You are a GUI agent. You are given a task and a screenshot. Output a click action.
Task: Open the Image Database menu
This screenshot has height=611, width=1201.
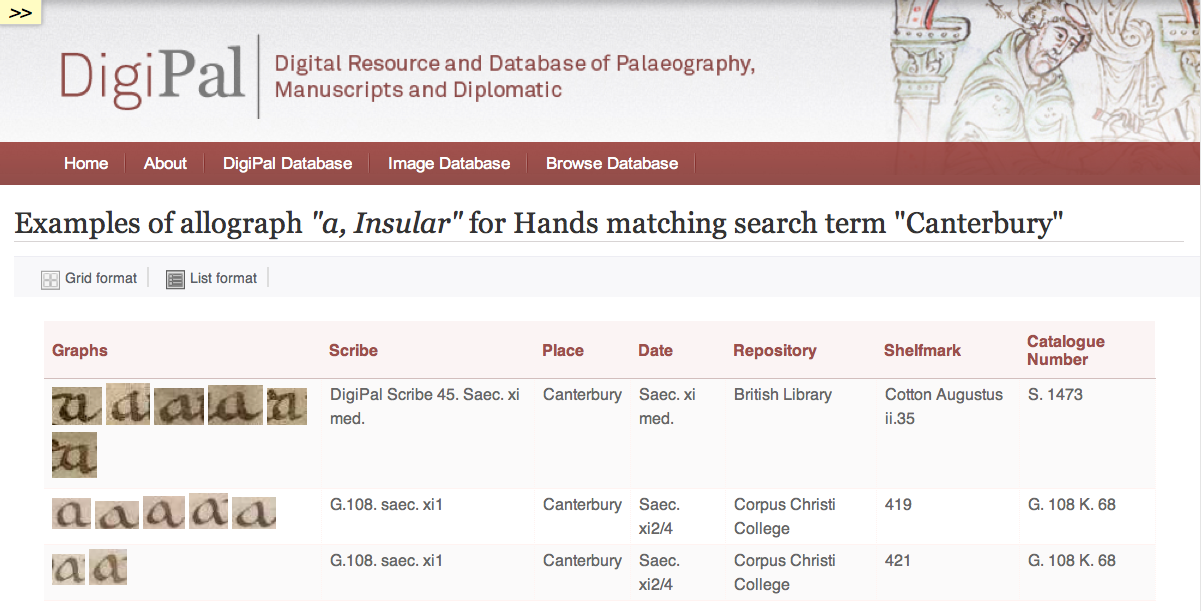[x=449, y=163]
